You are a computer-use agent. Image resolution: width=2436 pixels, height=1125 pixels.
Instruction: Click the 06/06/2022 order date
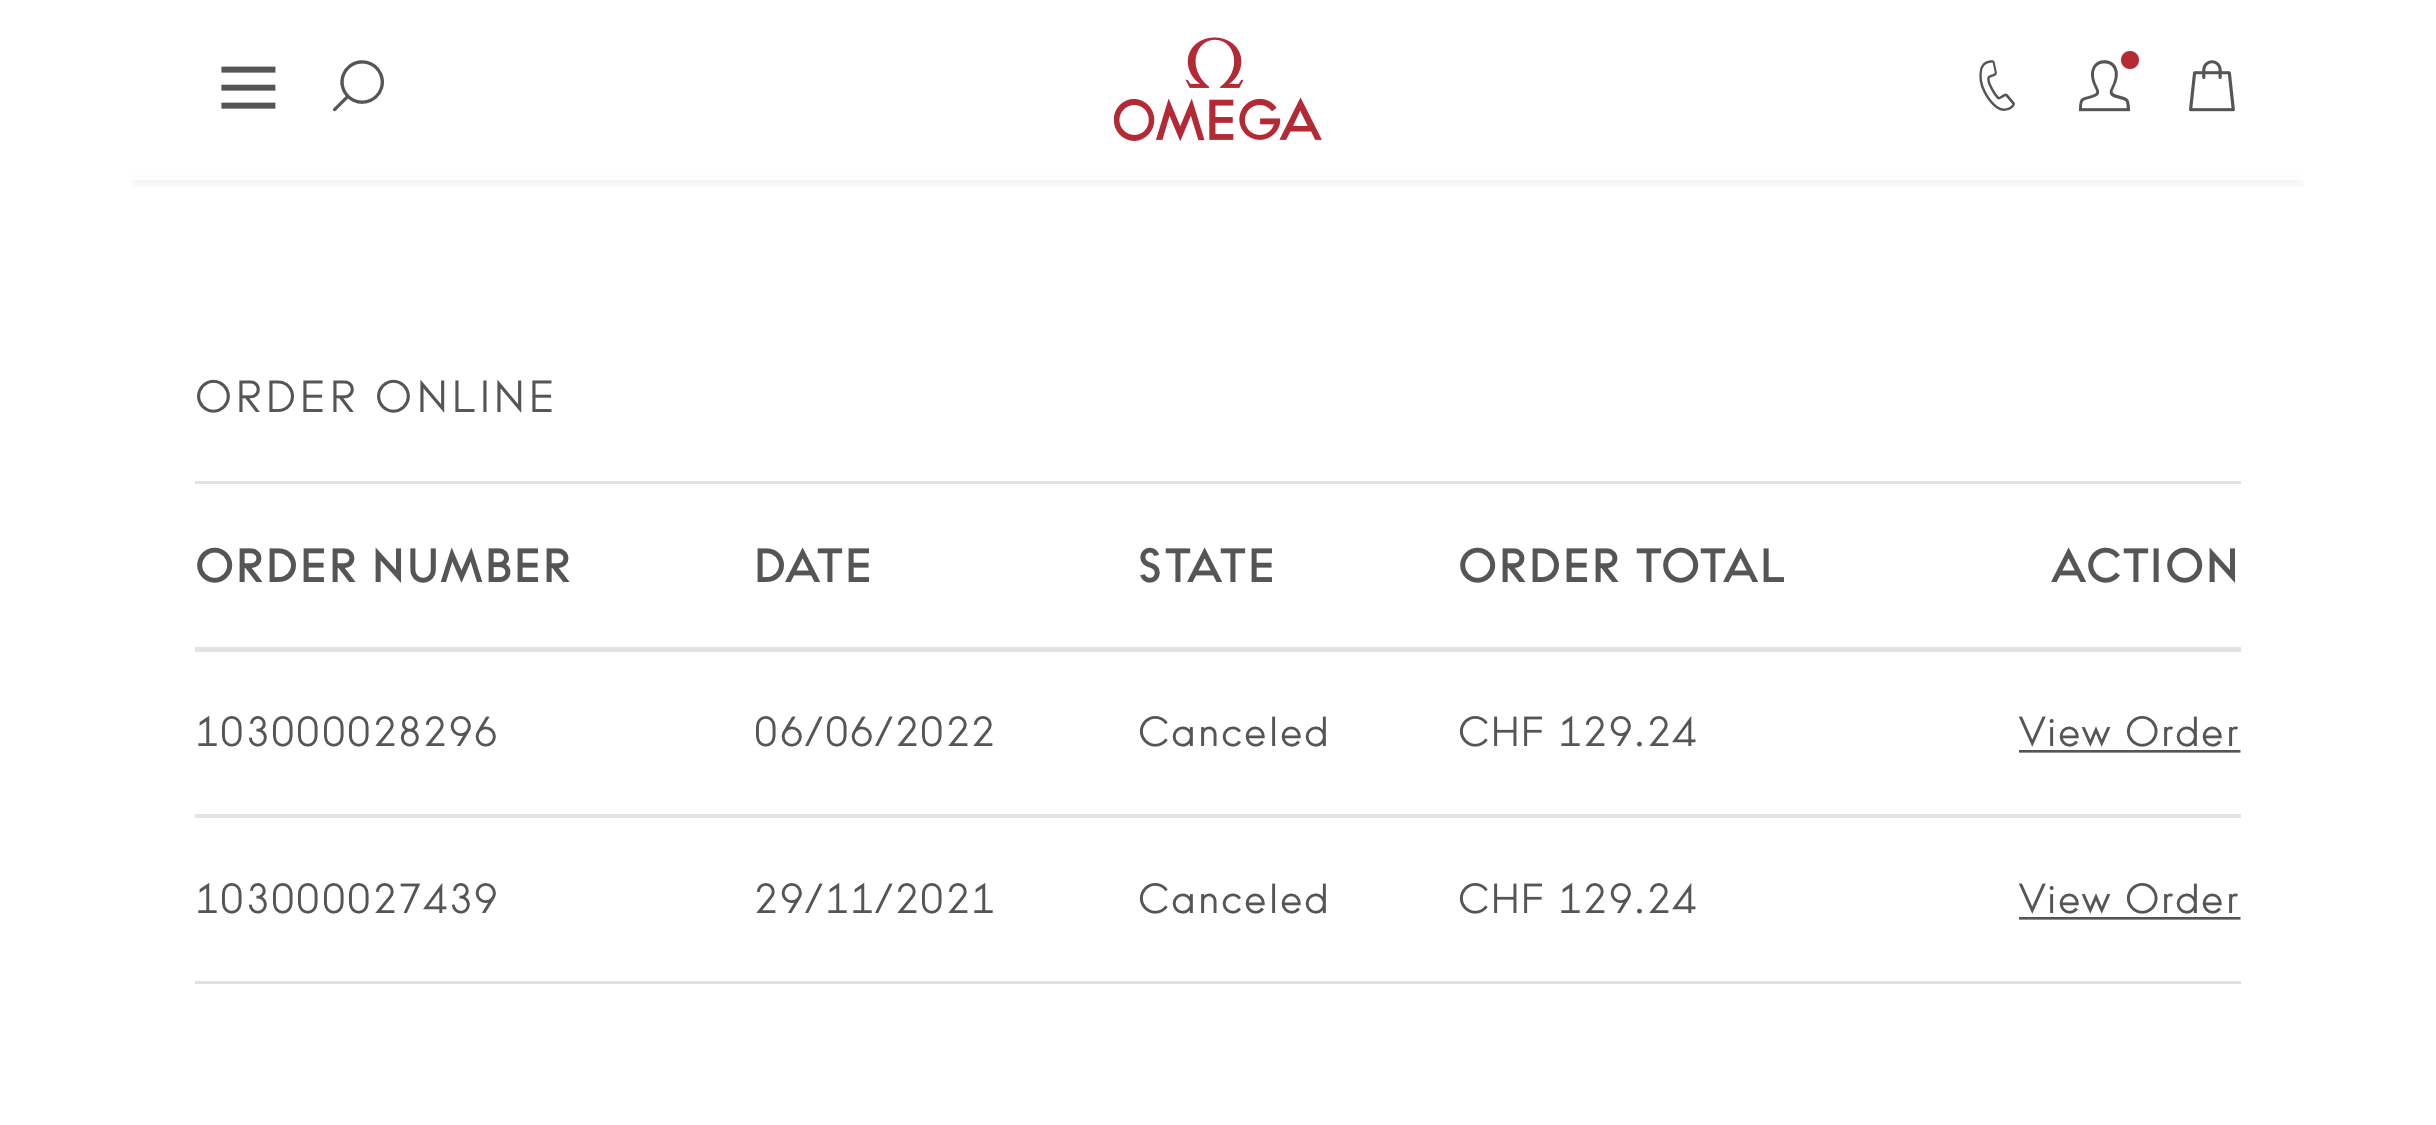coord(874,733)
